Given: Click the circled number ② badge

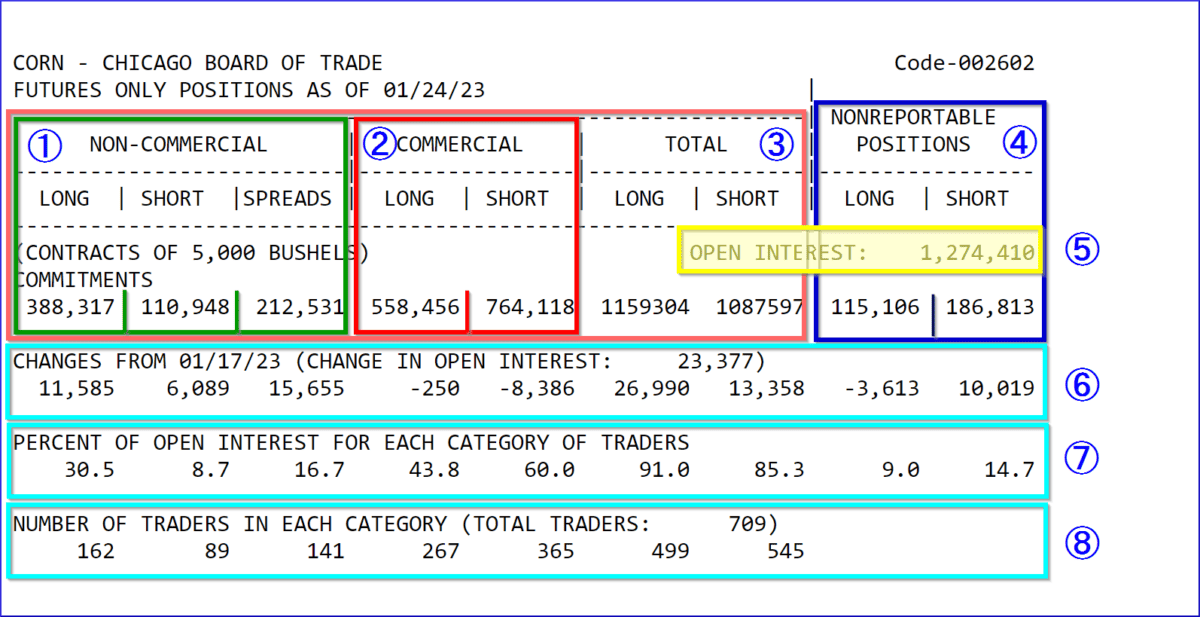Looking at the screenshot, I should point(380,144).
